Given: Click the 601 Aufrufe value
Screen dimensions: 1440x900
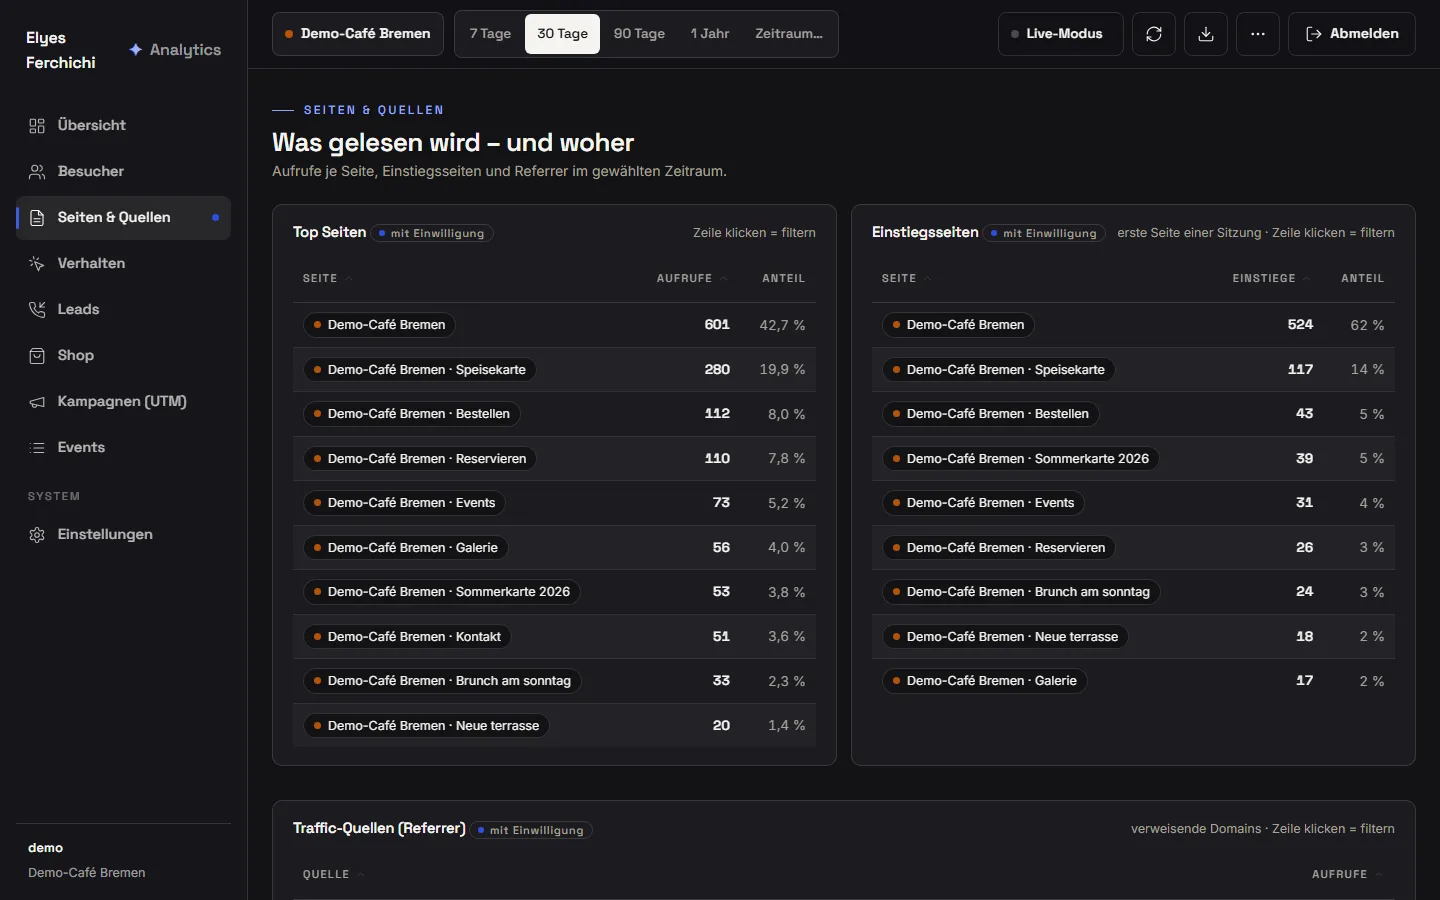Looking at the screenshot, I should point(717,325).
